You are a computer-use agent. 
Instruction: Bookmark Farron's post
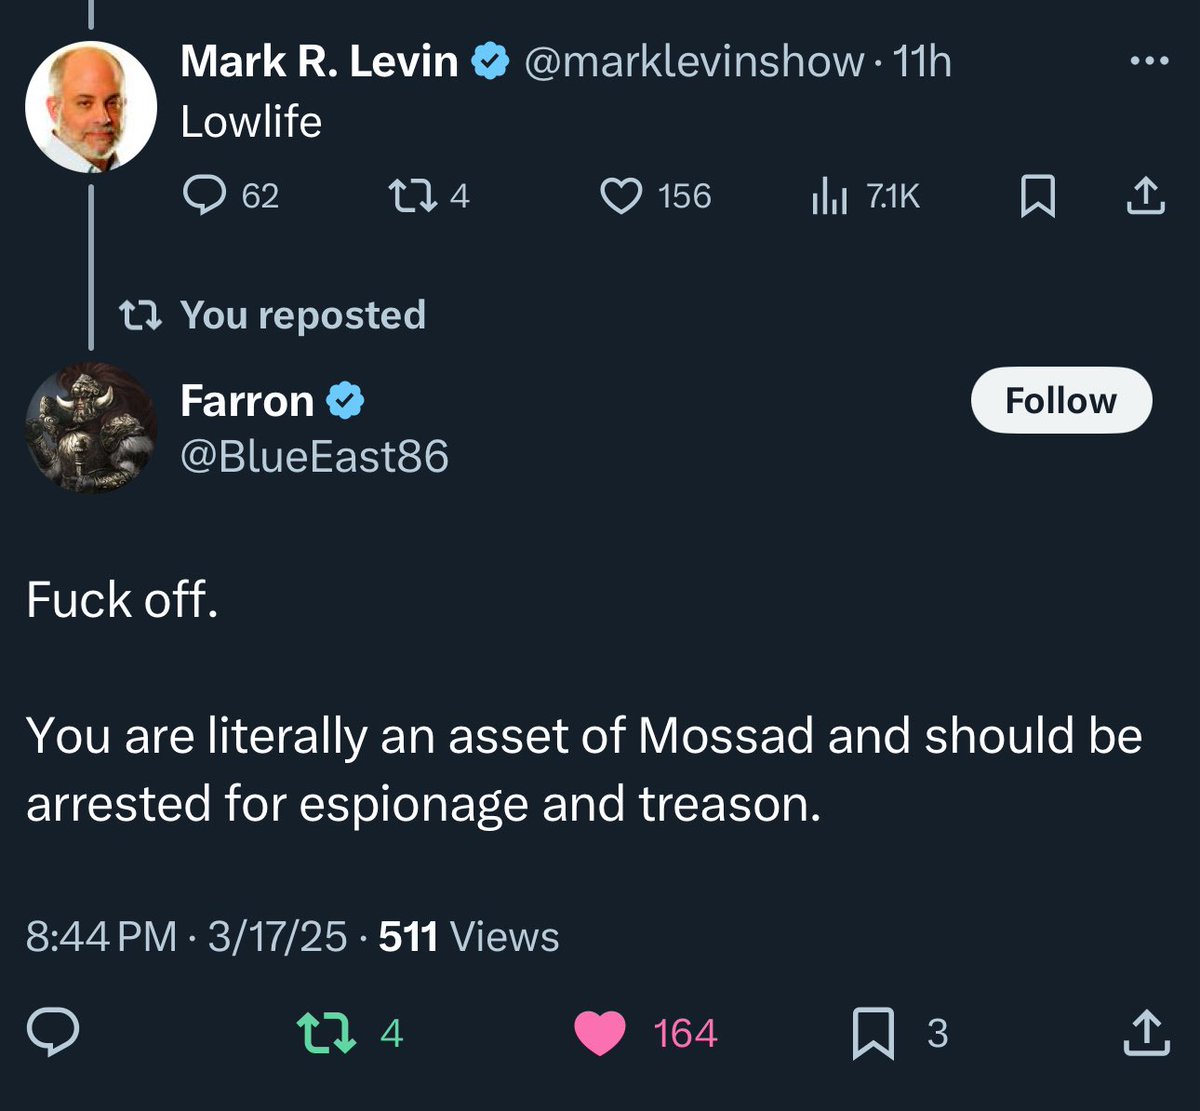point(872,1033)
